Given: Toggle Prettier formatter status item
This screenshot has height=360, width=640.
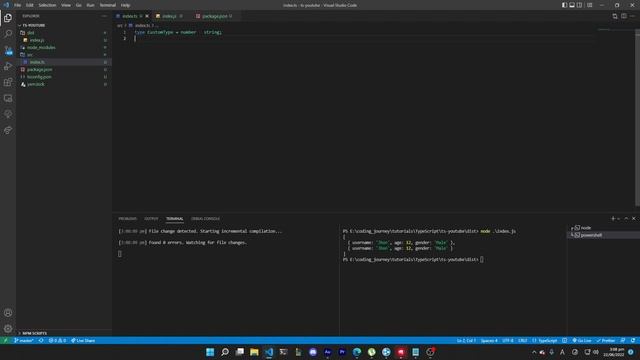Looking at the screenshot, I should pos(606,340).
